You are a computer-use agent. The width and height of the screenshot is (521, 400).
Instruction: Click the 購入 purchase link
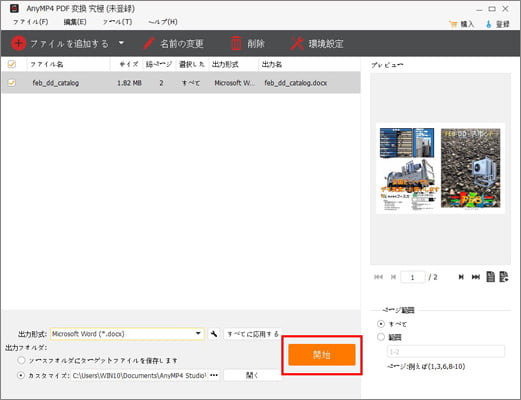(x=467, y=24)
